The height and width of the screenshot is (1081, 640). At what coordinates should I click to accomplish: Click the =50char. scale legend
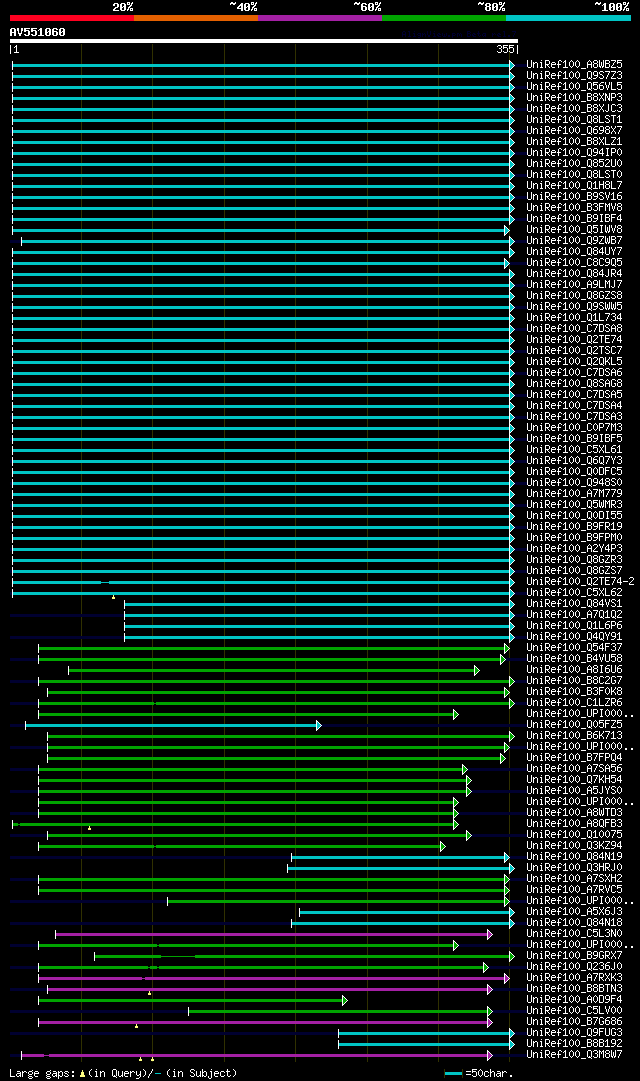(479, 1073)
